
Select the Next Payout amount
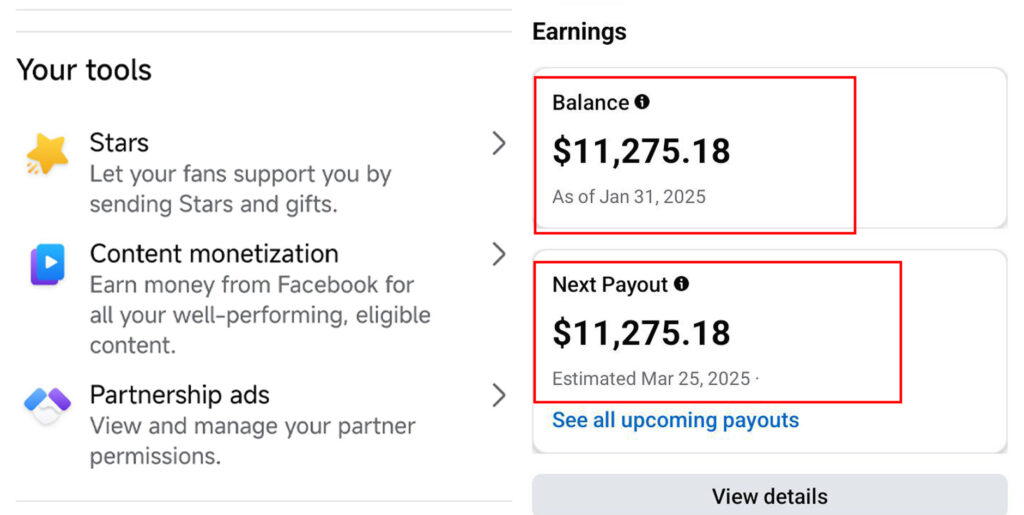pyautogui.click(x=641, y=333)
